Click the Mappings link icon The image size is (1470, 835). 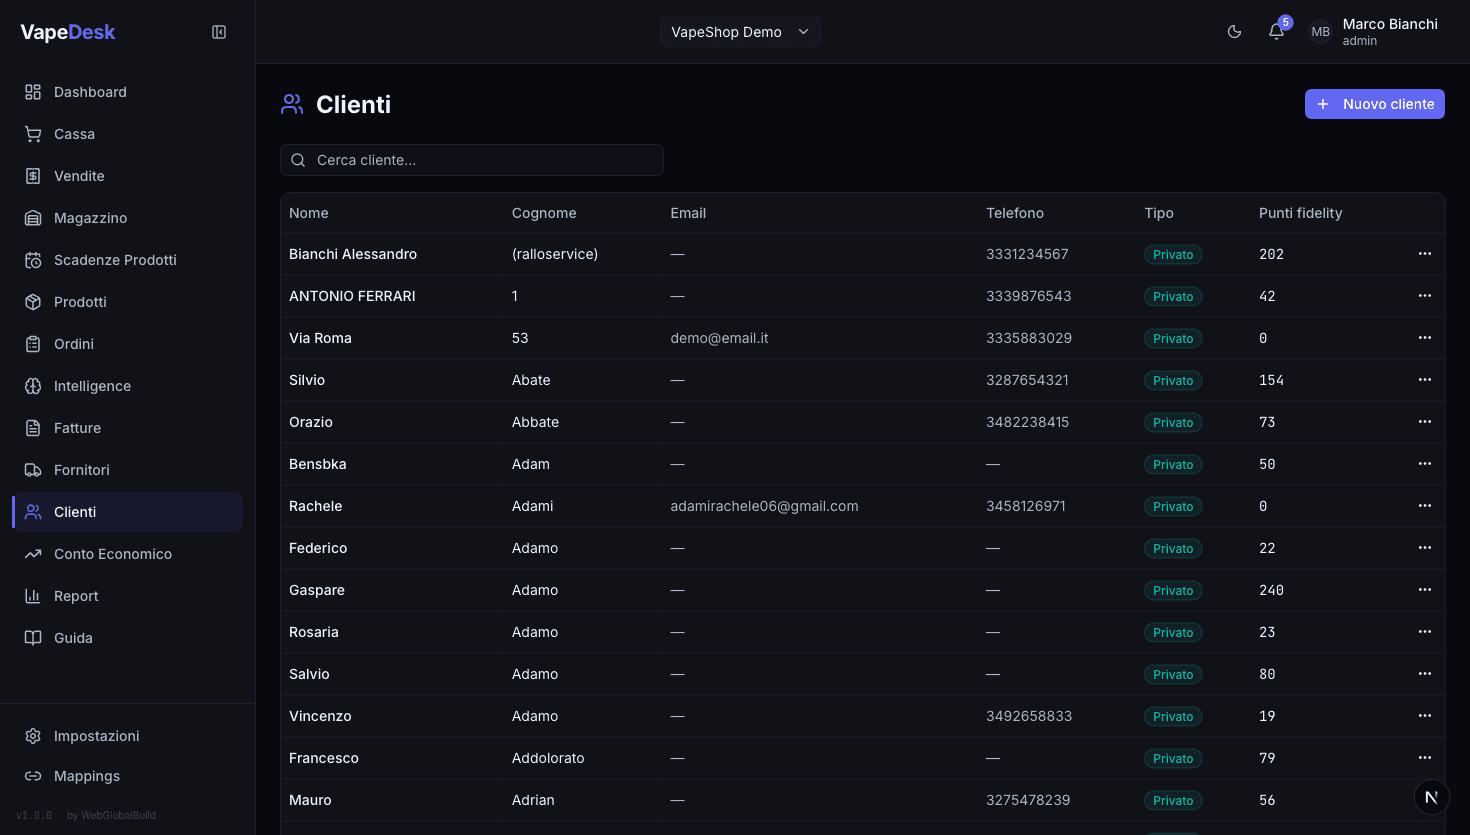(31, 775)
